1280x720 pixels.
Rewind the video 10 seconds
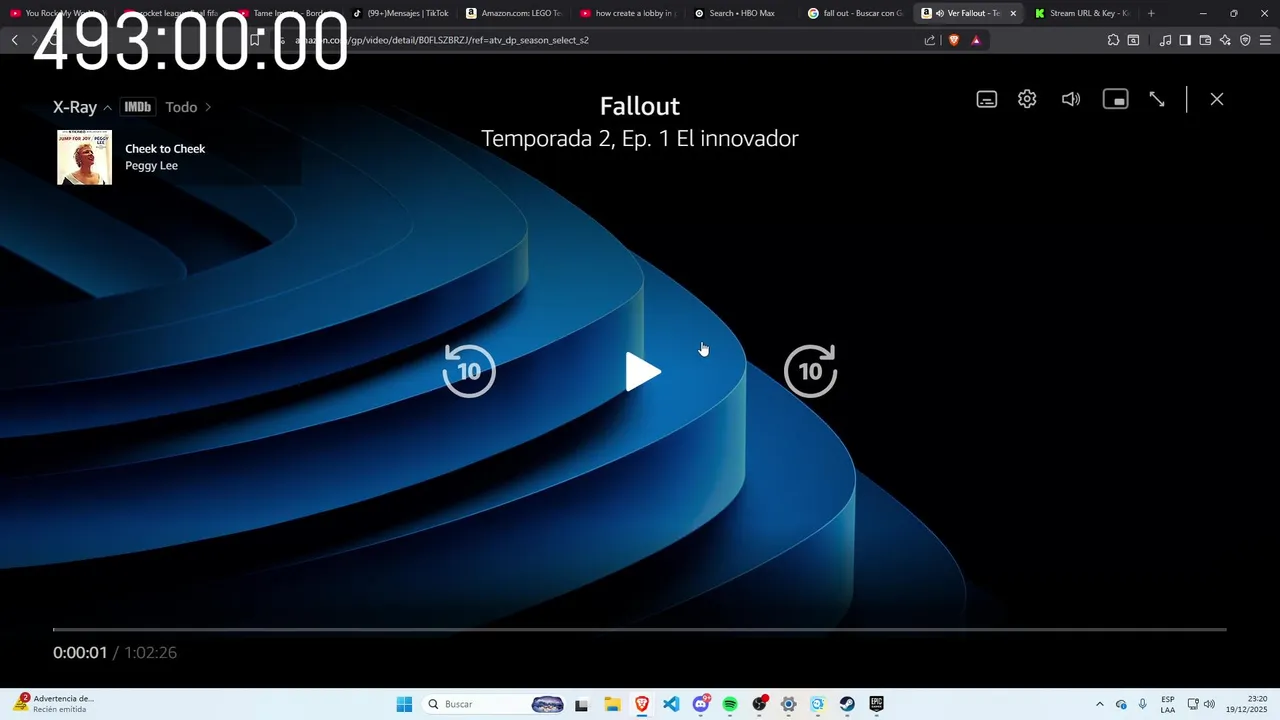pyautogui.click(x=469, y=371)
